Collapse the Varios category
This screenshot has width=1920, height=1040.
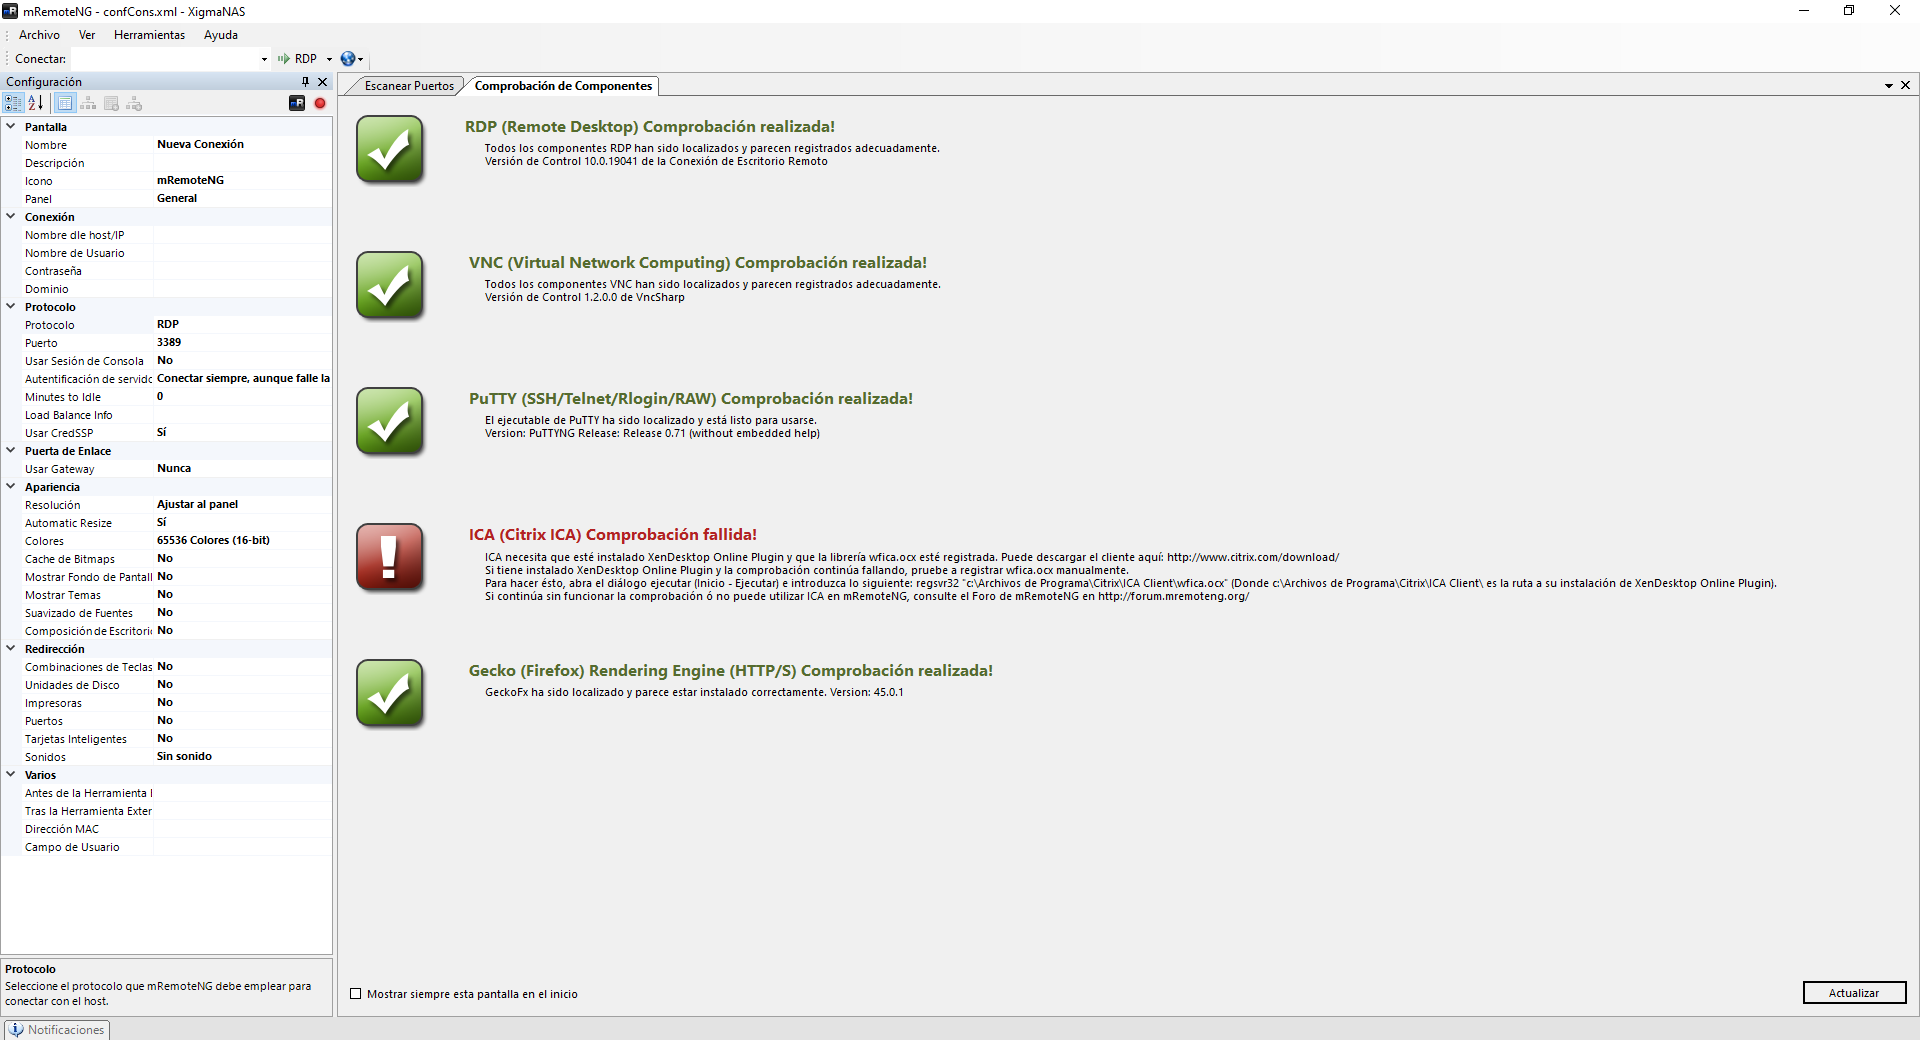click(11, 775)
